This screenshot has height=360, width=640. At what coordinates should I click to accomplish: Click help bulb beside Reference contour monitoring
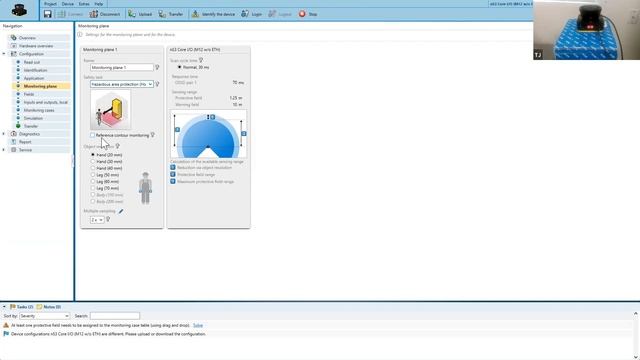[x=153, y=135]
